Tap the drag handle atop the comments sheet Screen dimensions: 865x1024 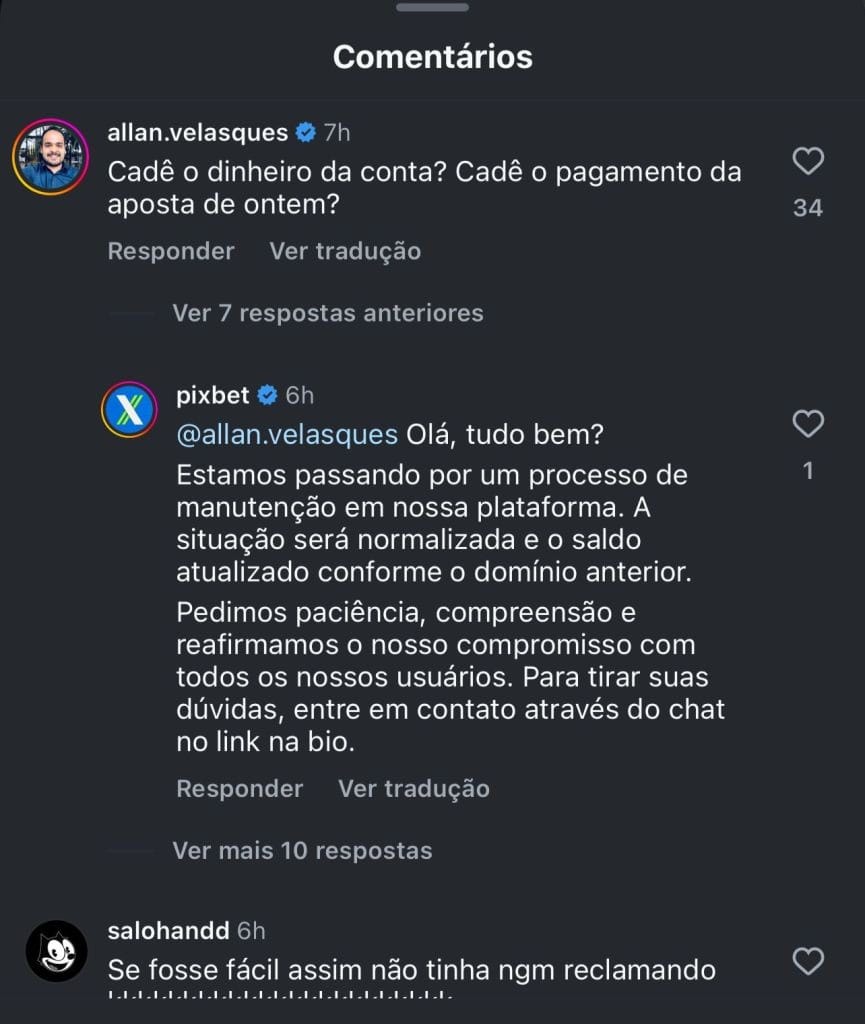coord(432,7)
